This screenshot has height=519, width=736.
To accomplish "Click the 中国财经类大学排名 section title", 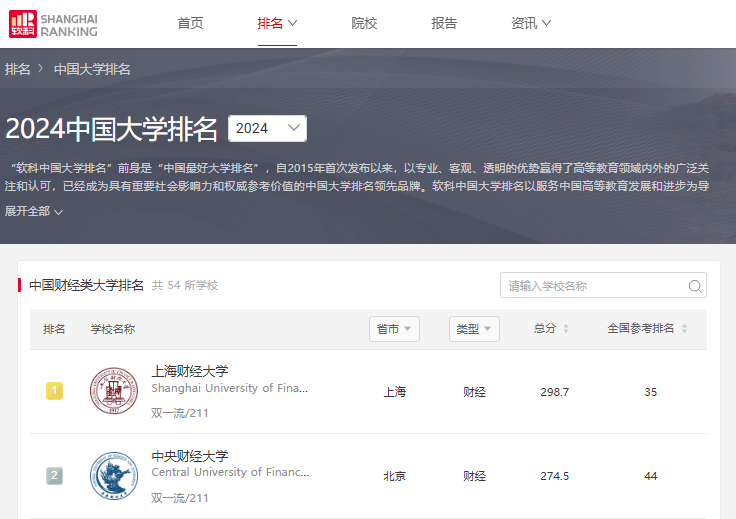I will click(x=86, y=285).
